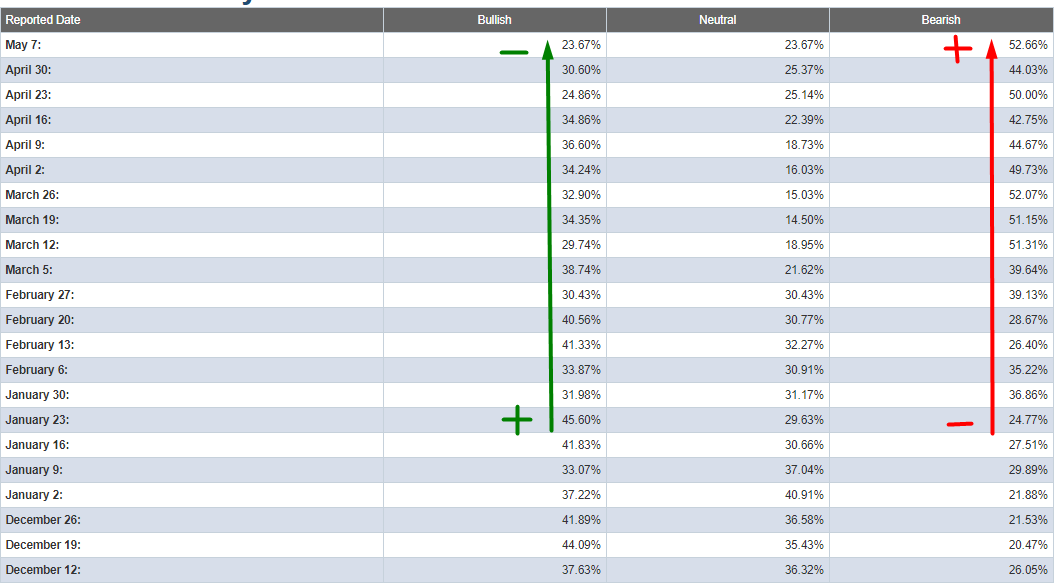This screenshot has width=1058, height=586.
Task: Click the February 27 row label
Action: [x=40, y=295]
